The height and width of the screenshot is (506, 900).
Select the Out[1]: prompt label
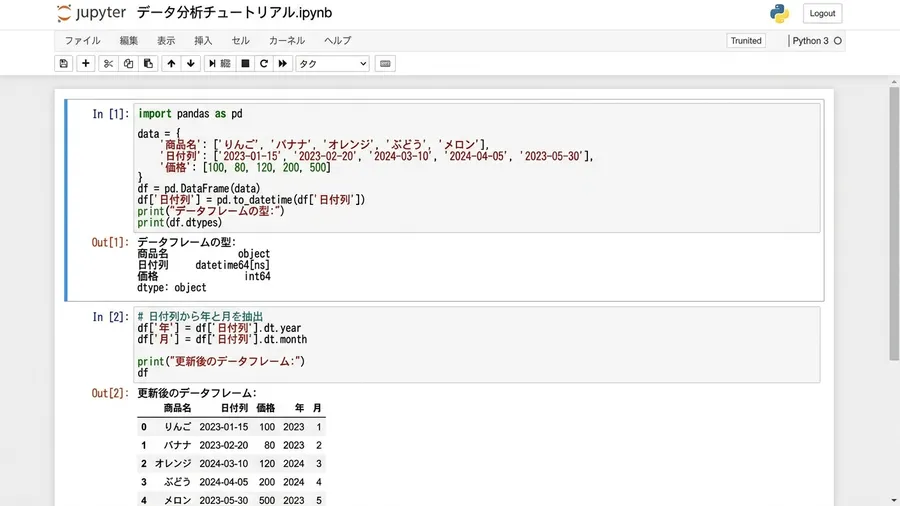pos(110,242)
